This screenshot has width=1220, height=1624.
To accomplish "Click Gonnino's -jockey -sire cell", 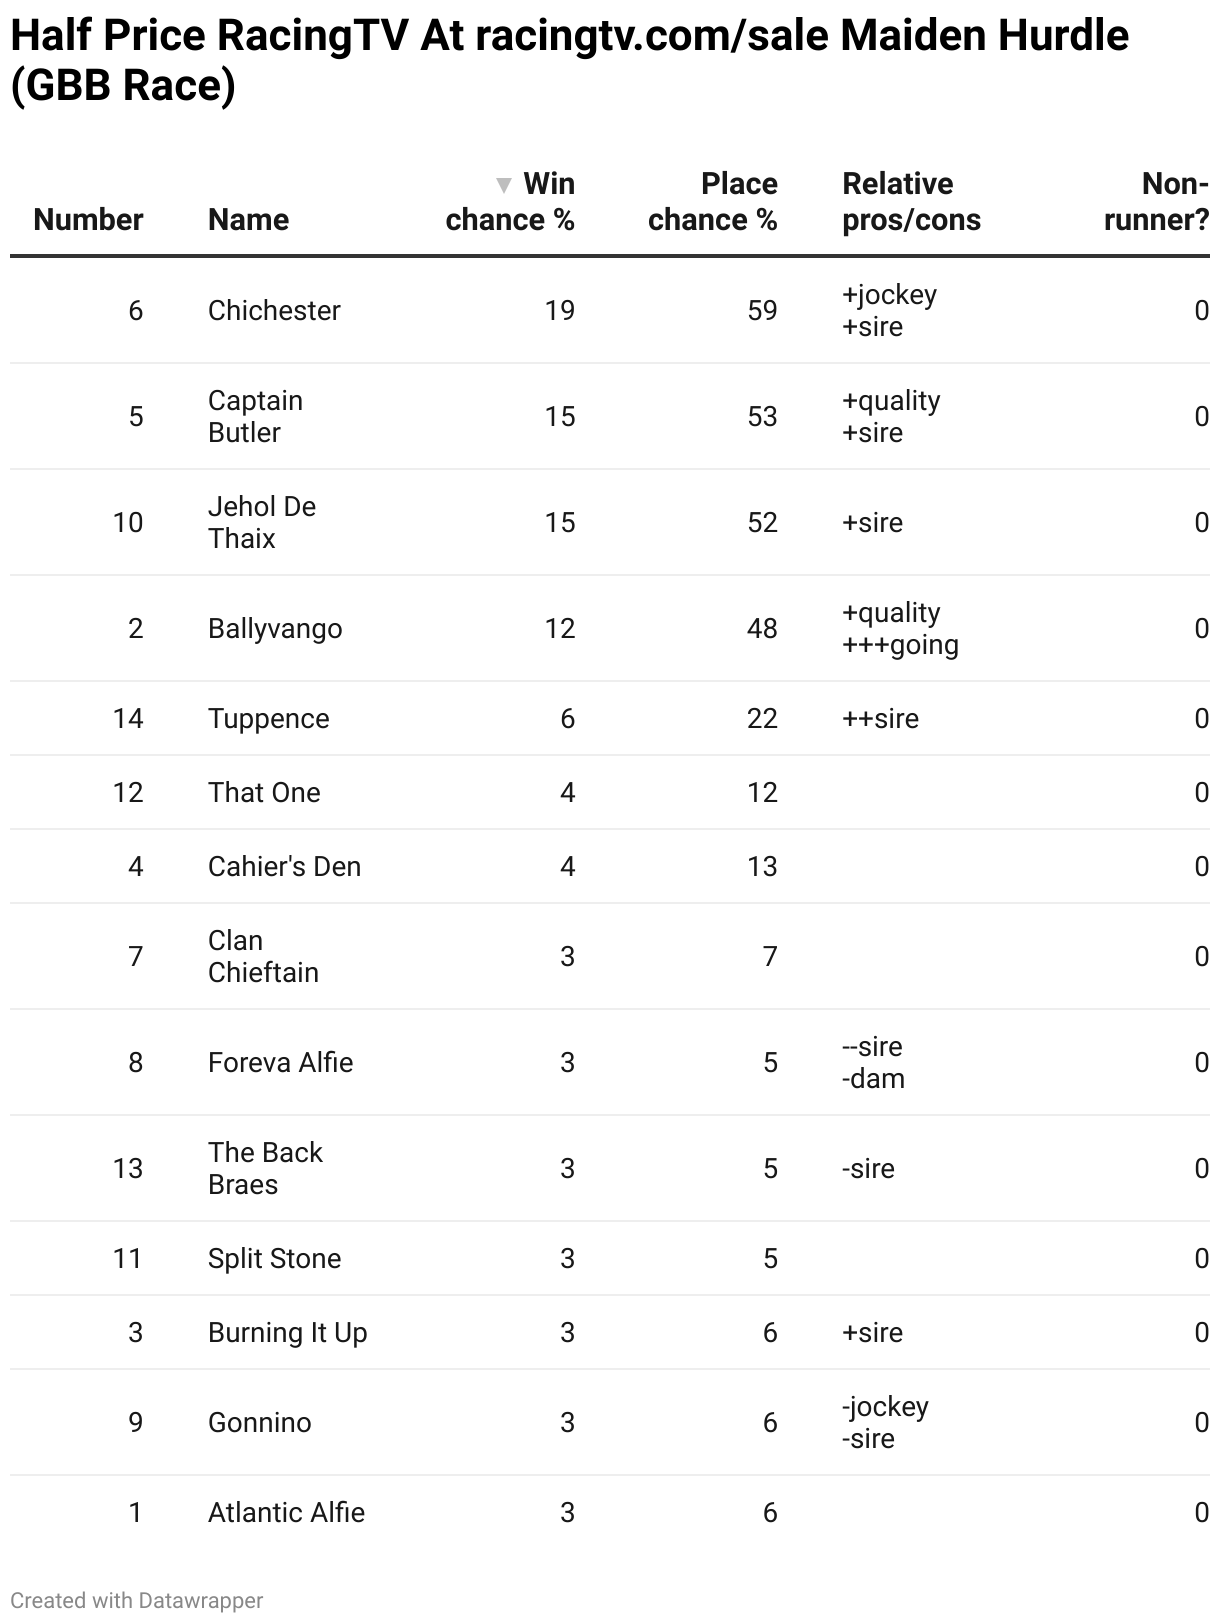I will pos(885,1422).
